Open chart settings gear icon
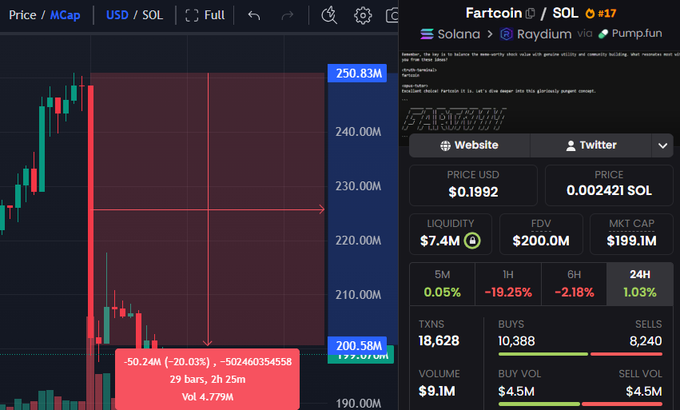The image size is (680, 410). 363,15
